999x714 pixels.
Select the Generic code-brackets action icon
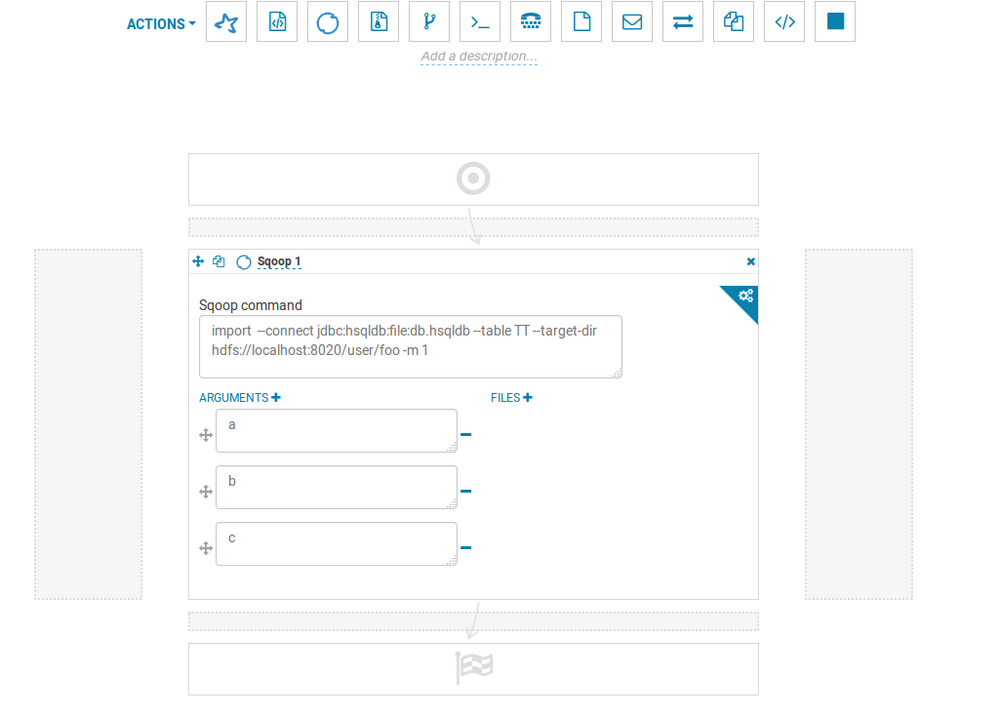pyautogui.click(x=784, y=22)
